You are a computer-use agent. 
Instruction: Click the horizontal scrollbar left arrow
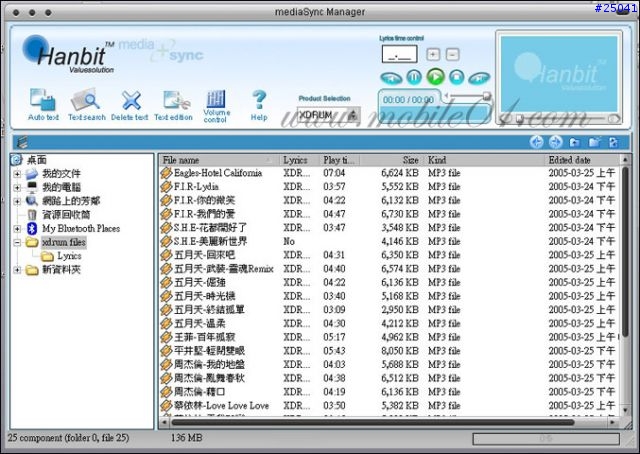[x=164, y=422]
